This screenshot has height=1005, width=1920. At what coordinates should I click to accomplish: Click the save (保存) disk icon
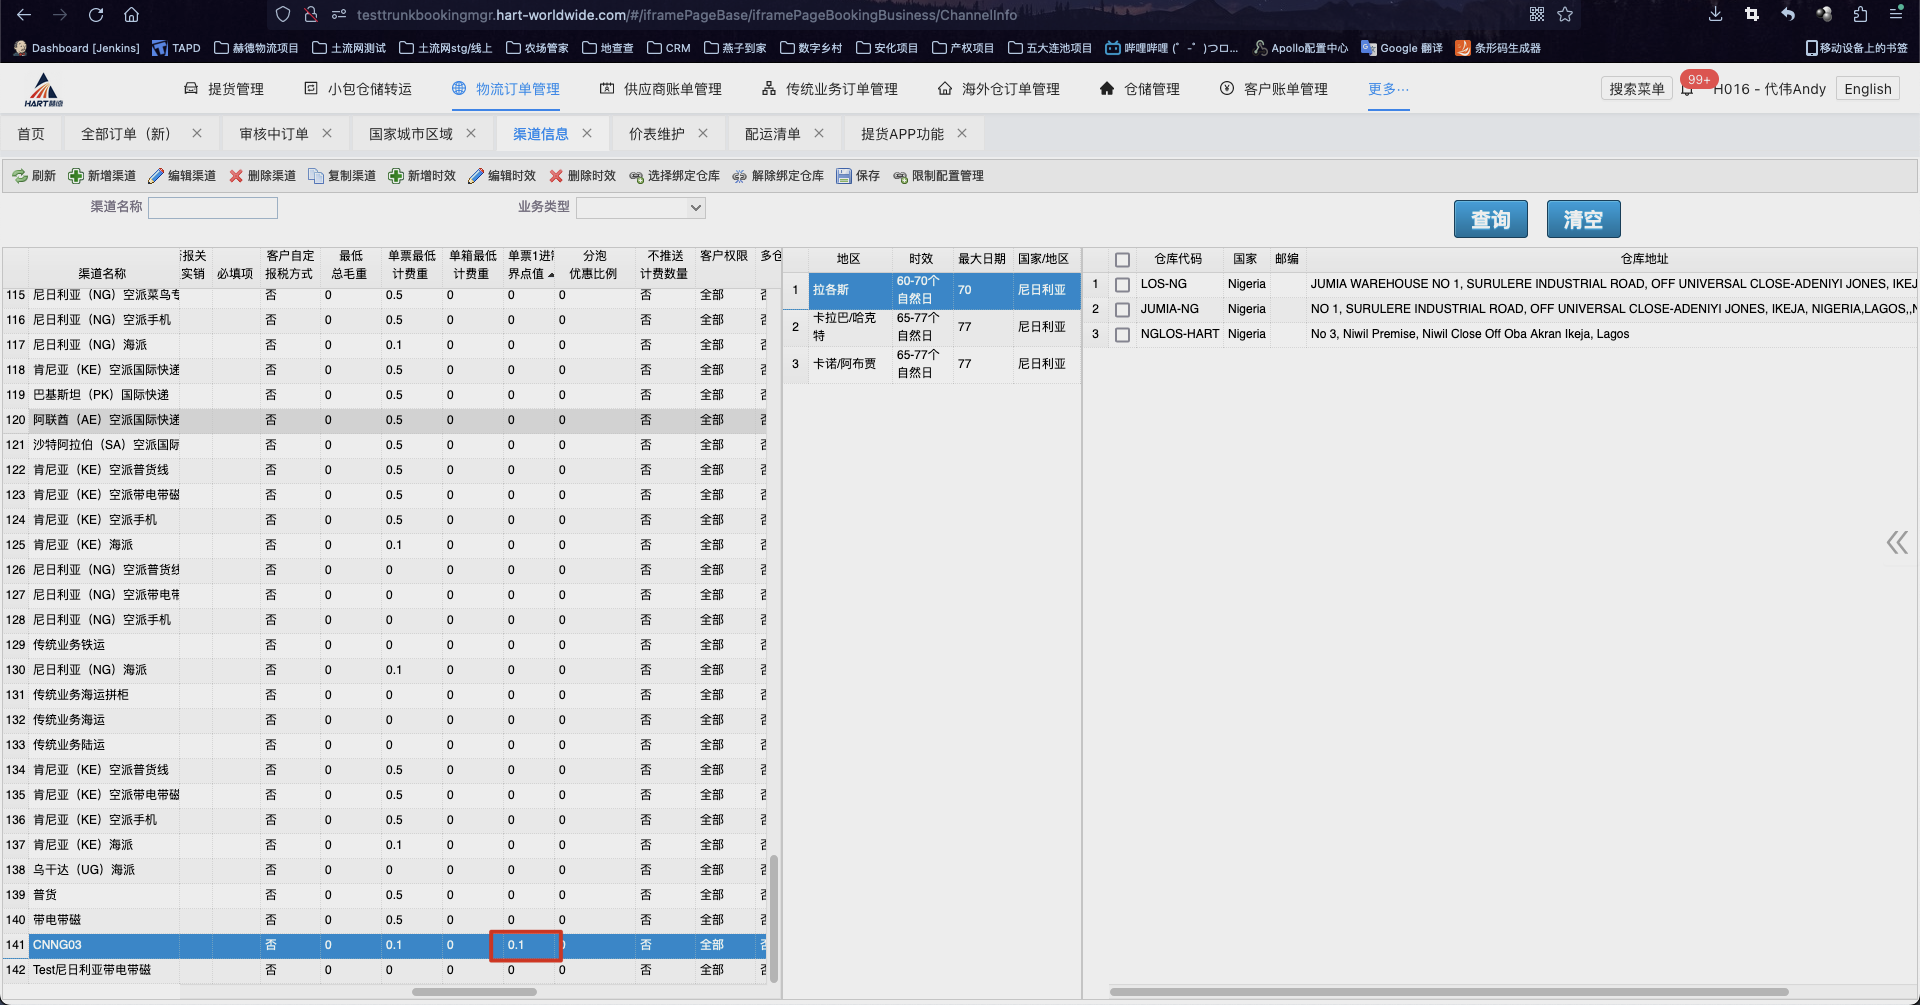(x=844, y=176)
